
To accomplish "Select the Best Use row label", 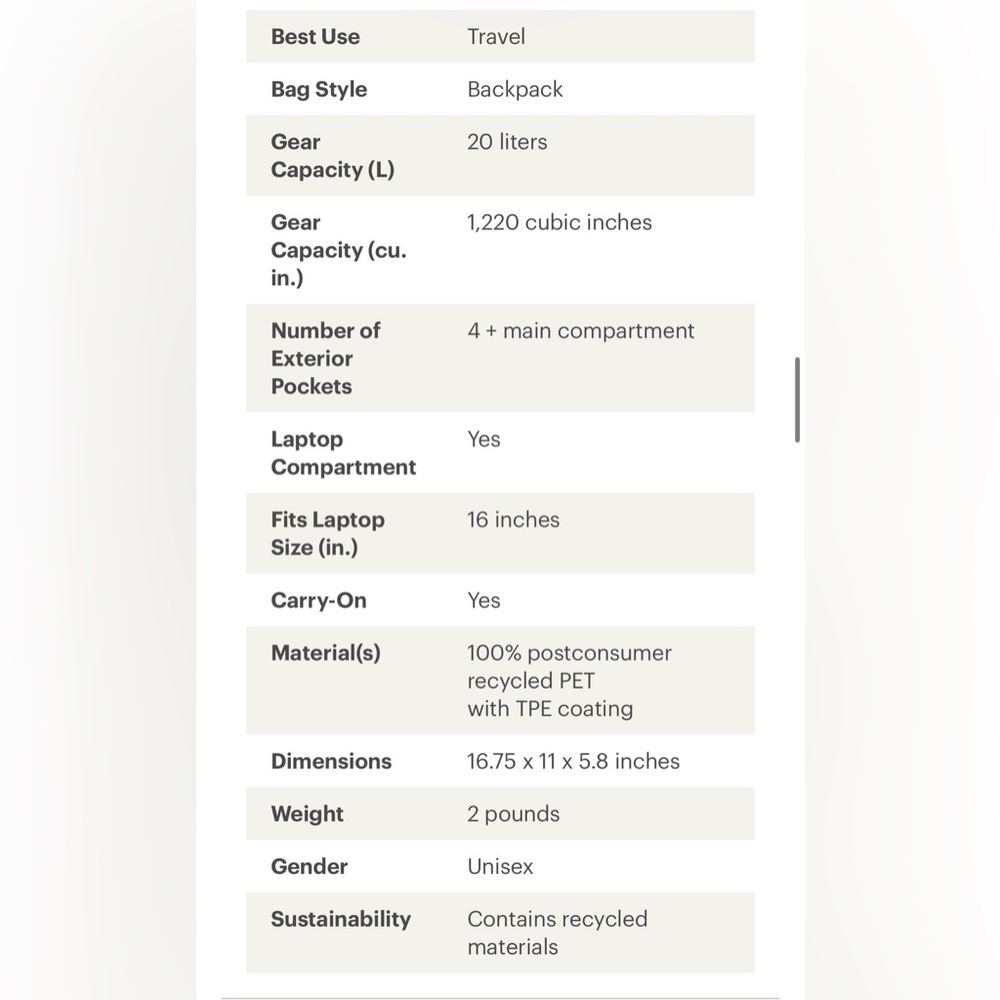I will pos(315,37).
